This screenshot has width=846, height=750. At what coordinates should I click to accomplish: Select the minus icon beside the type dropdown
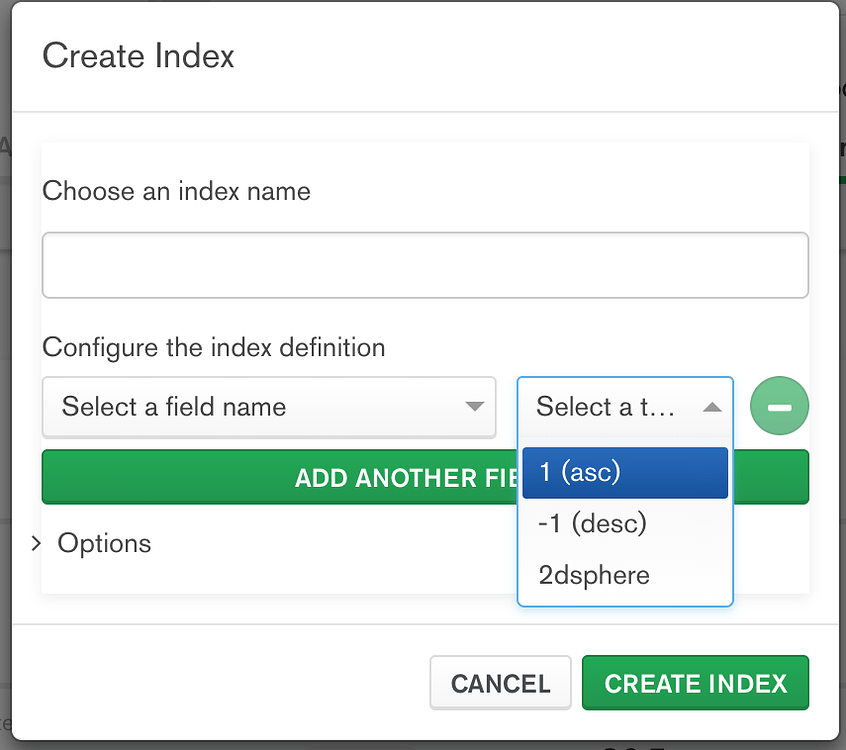click(x=779, y=406)
